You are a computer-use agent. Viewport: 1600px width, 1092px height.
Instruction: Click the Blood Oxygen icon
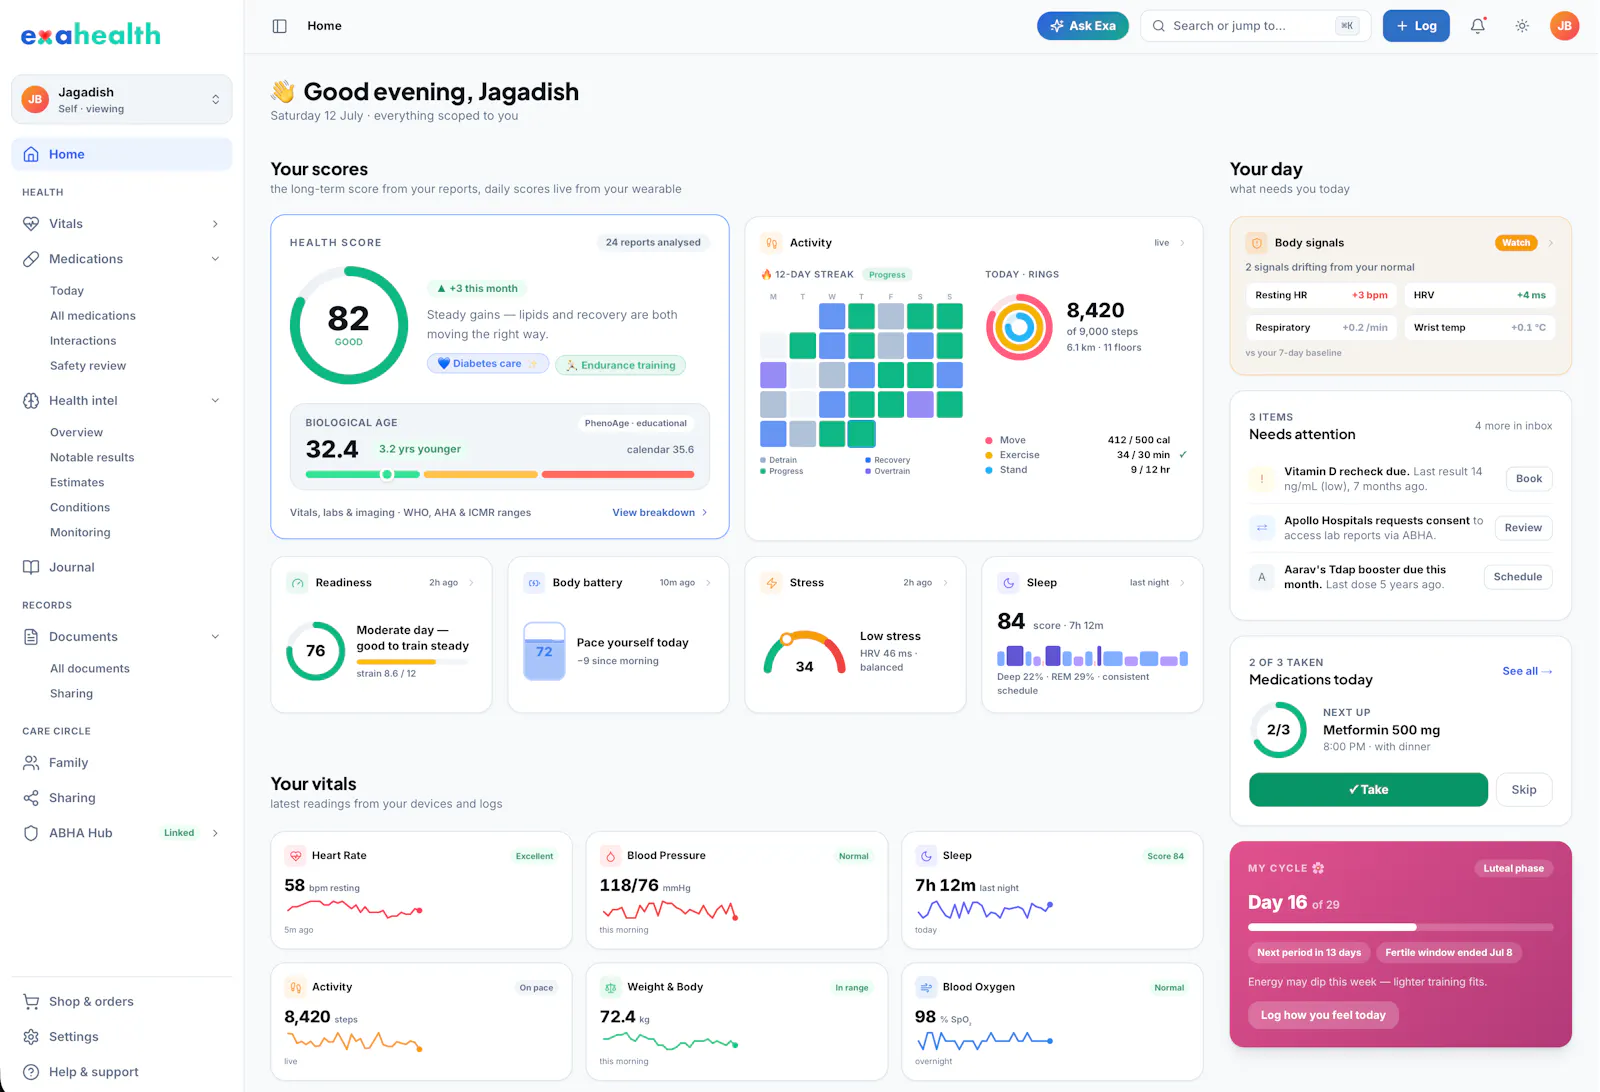(926, 987)
